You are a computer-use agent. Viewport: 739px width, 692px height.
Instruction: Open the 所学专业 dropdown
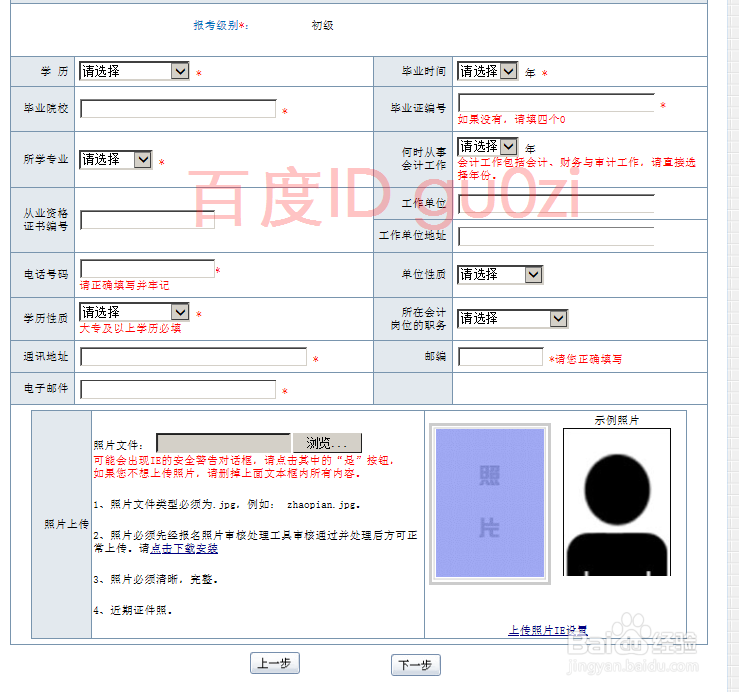click(115, 159)
